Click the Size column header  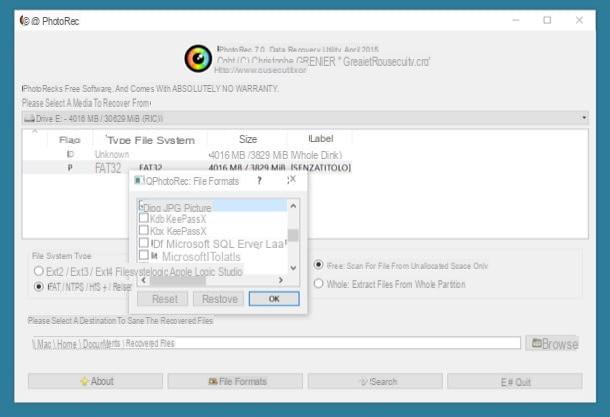(248, 139)
